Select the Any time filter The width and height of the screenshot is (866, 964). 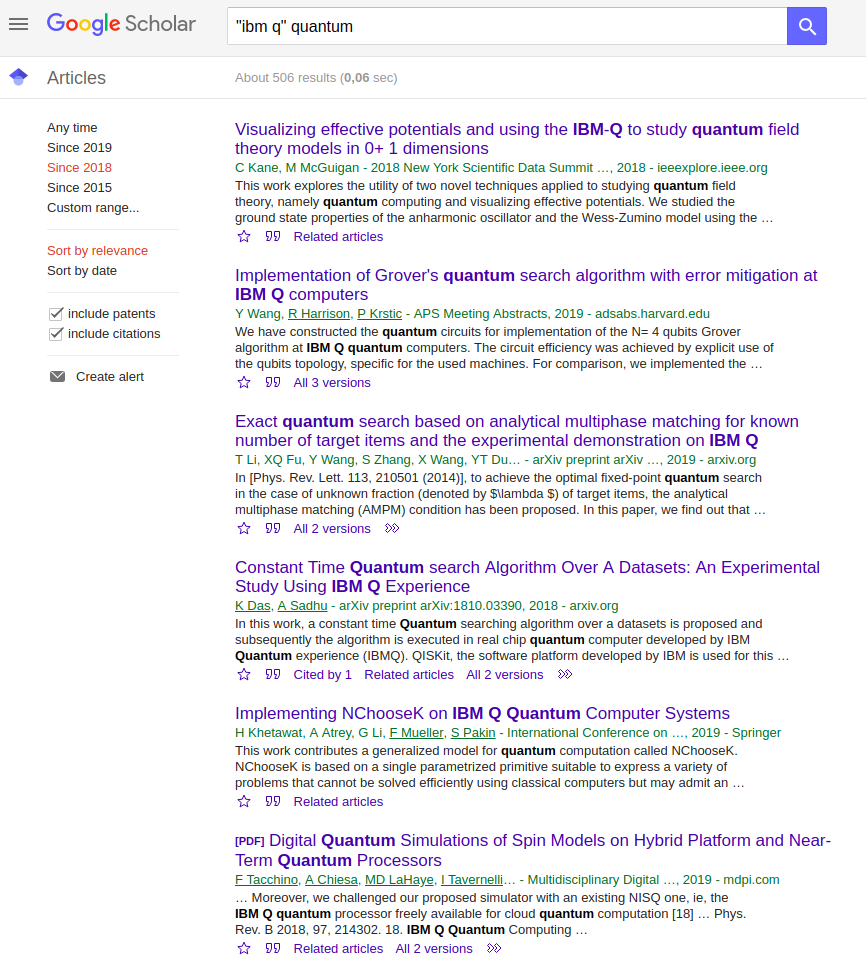click(x=72, y=127)
